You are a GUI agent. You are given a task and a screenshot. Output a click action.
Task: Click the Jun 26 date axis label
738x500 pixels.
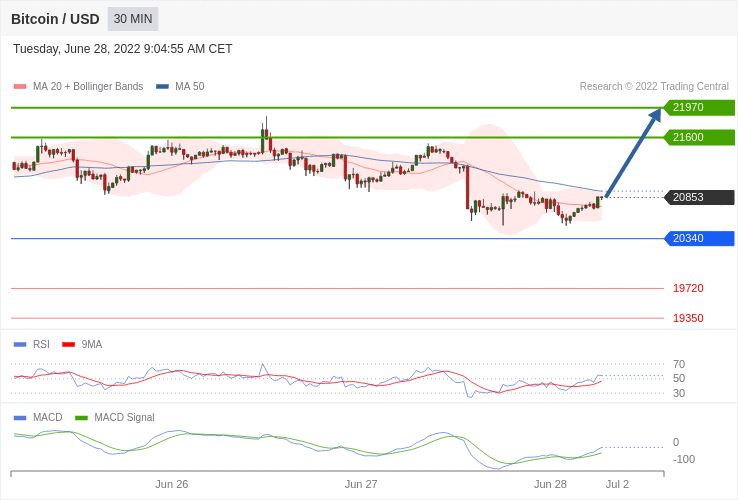pos(172,484)
